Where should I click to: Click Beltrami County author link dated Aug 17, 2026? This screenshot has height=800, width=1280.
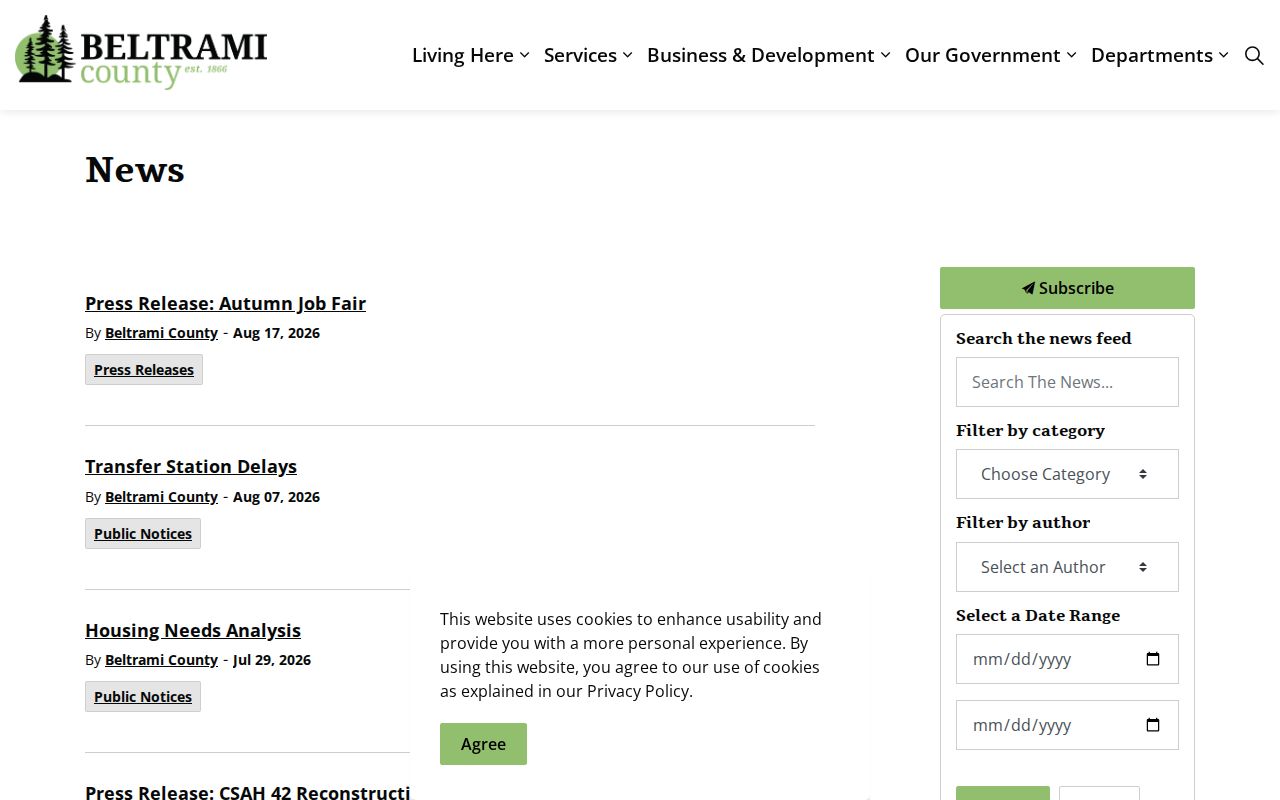point(161,333)
